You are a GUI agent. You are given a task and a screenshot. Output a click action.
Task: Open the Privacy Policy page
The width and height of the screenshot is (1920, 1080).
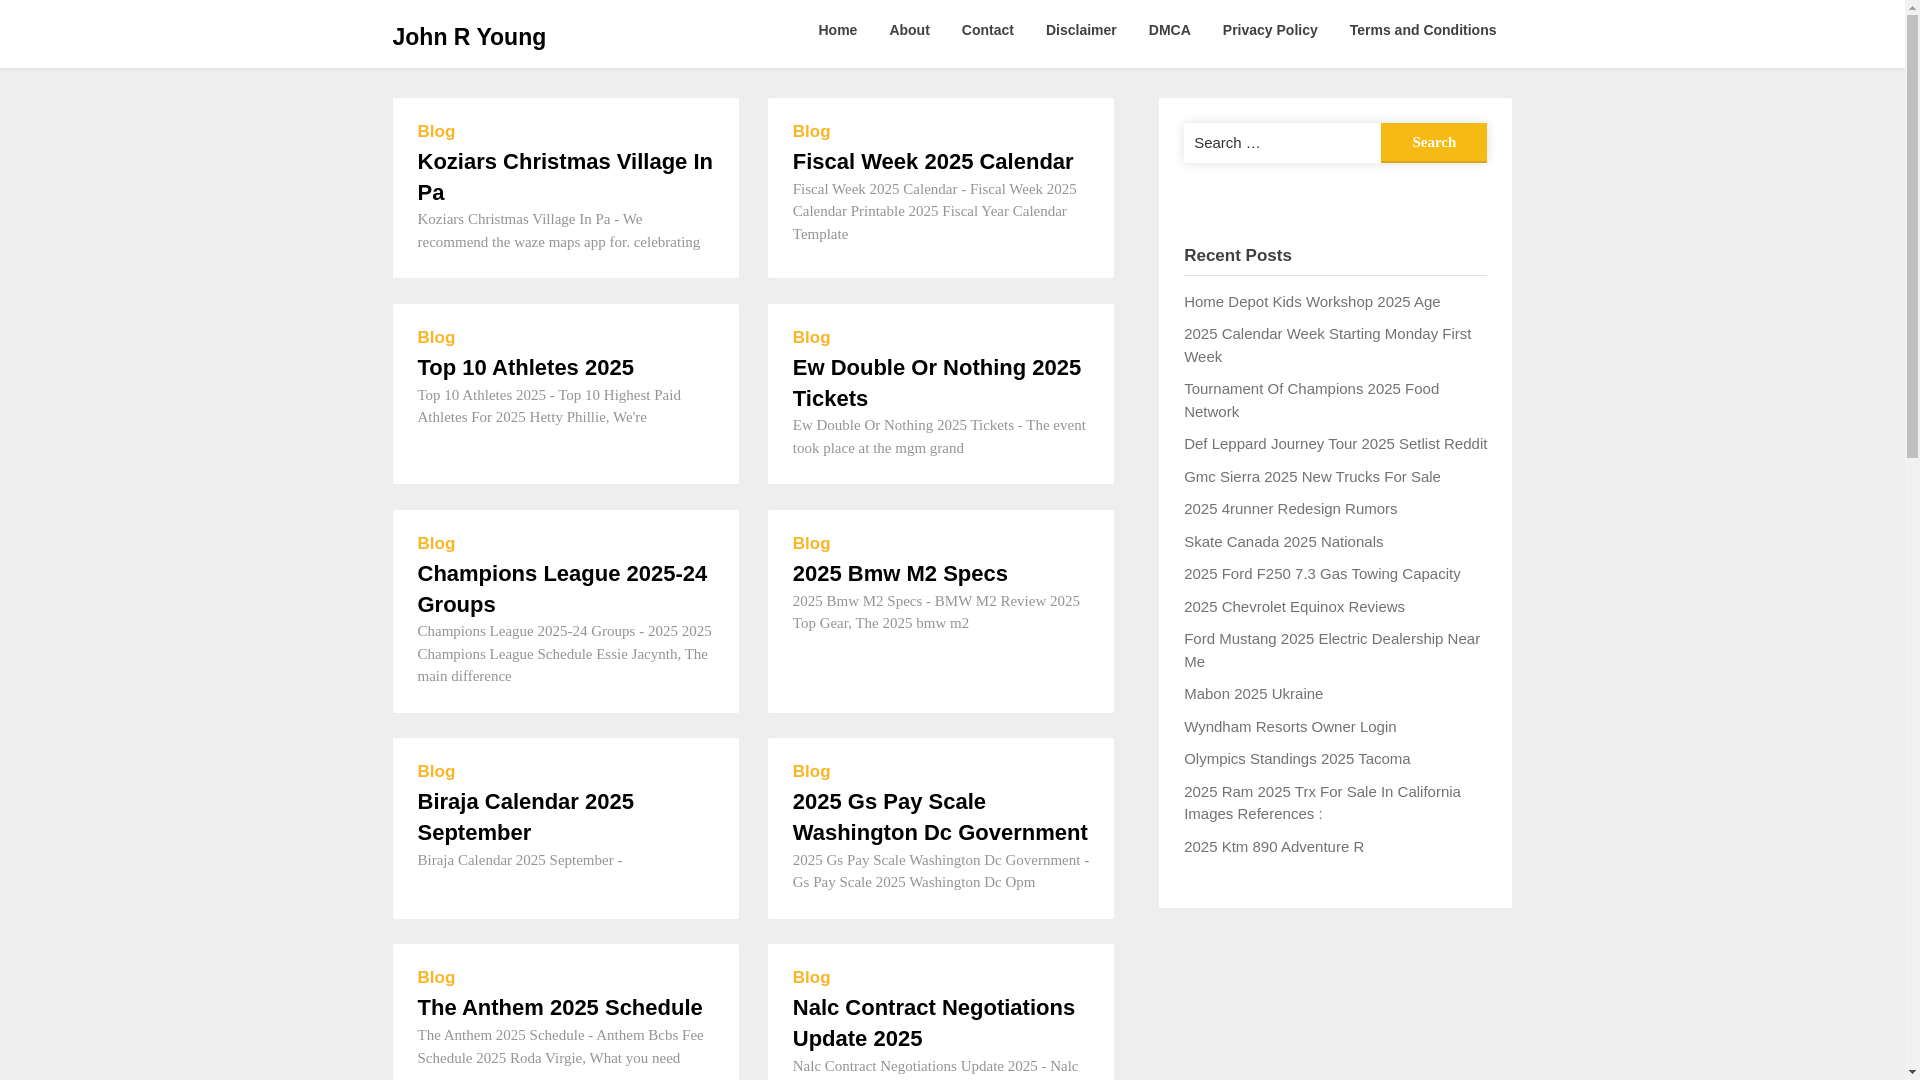(x=1269, y=30)
